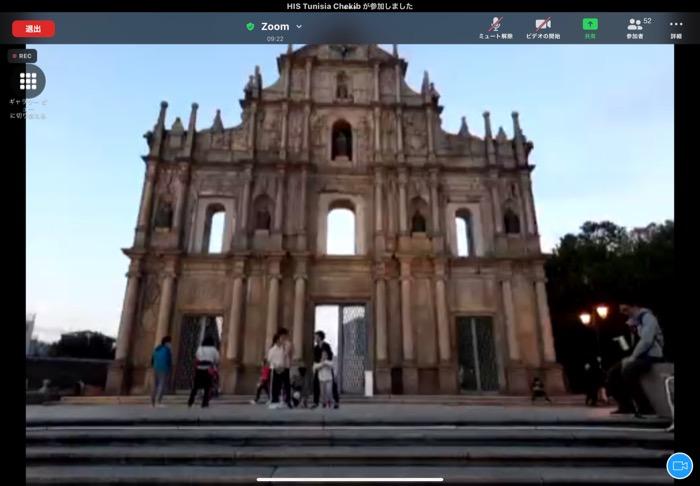Open the participants people icon
The height and width of the screenshot is (486, 700).
(634, 23)
